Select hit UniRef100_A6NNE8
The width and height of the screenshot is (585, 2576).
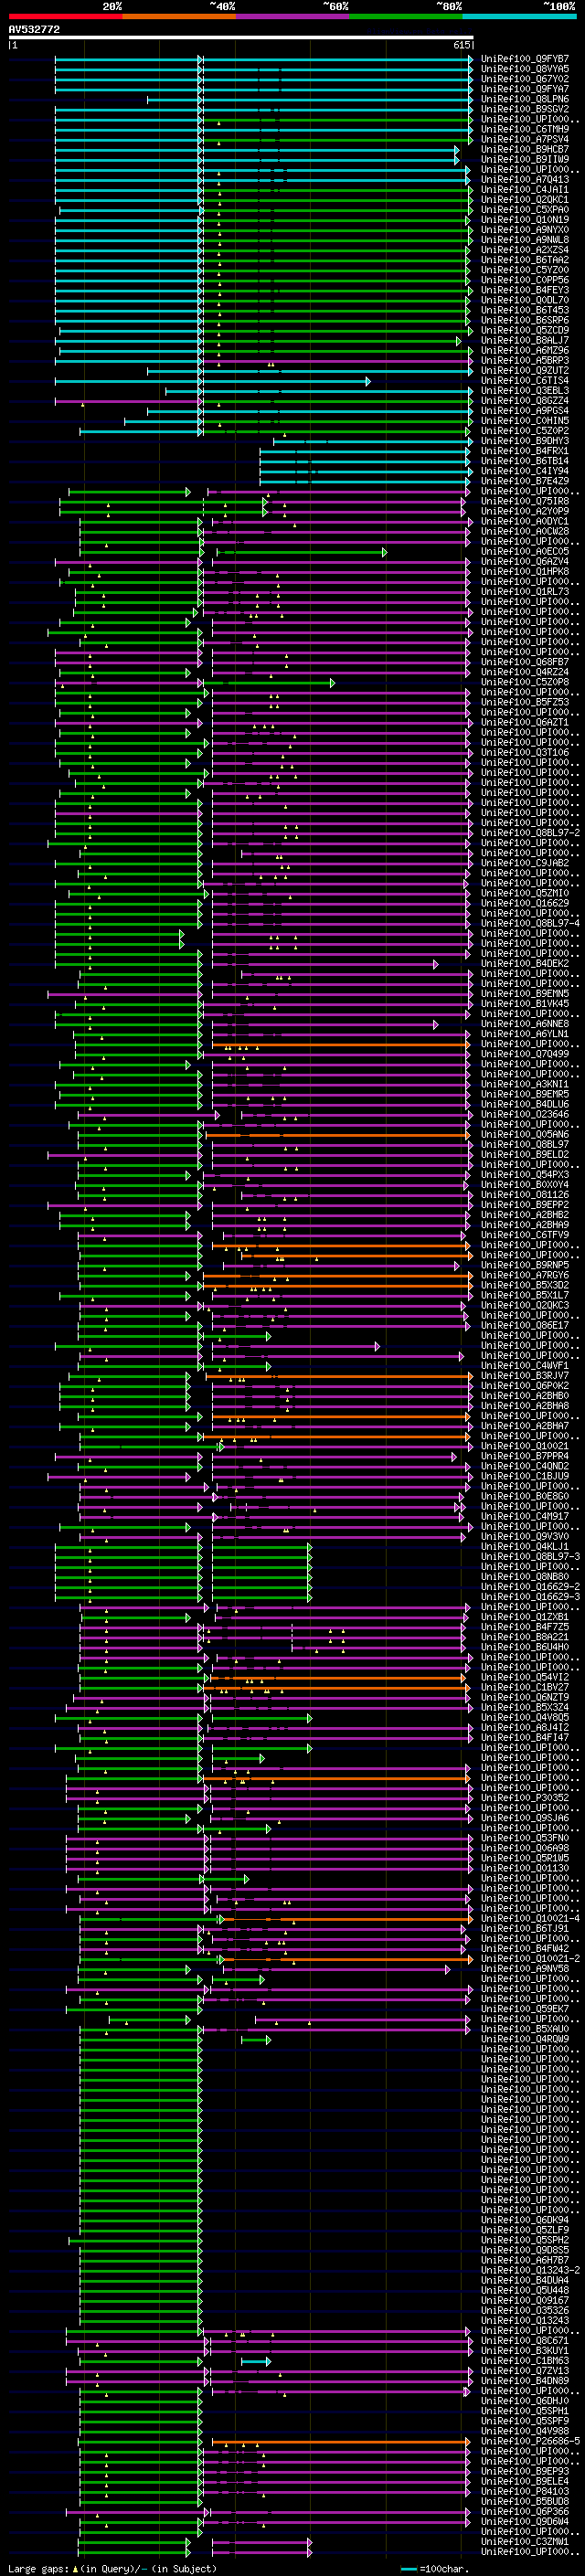pos(525,1024)
